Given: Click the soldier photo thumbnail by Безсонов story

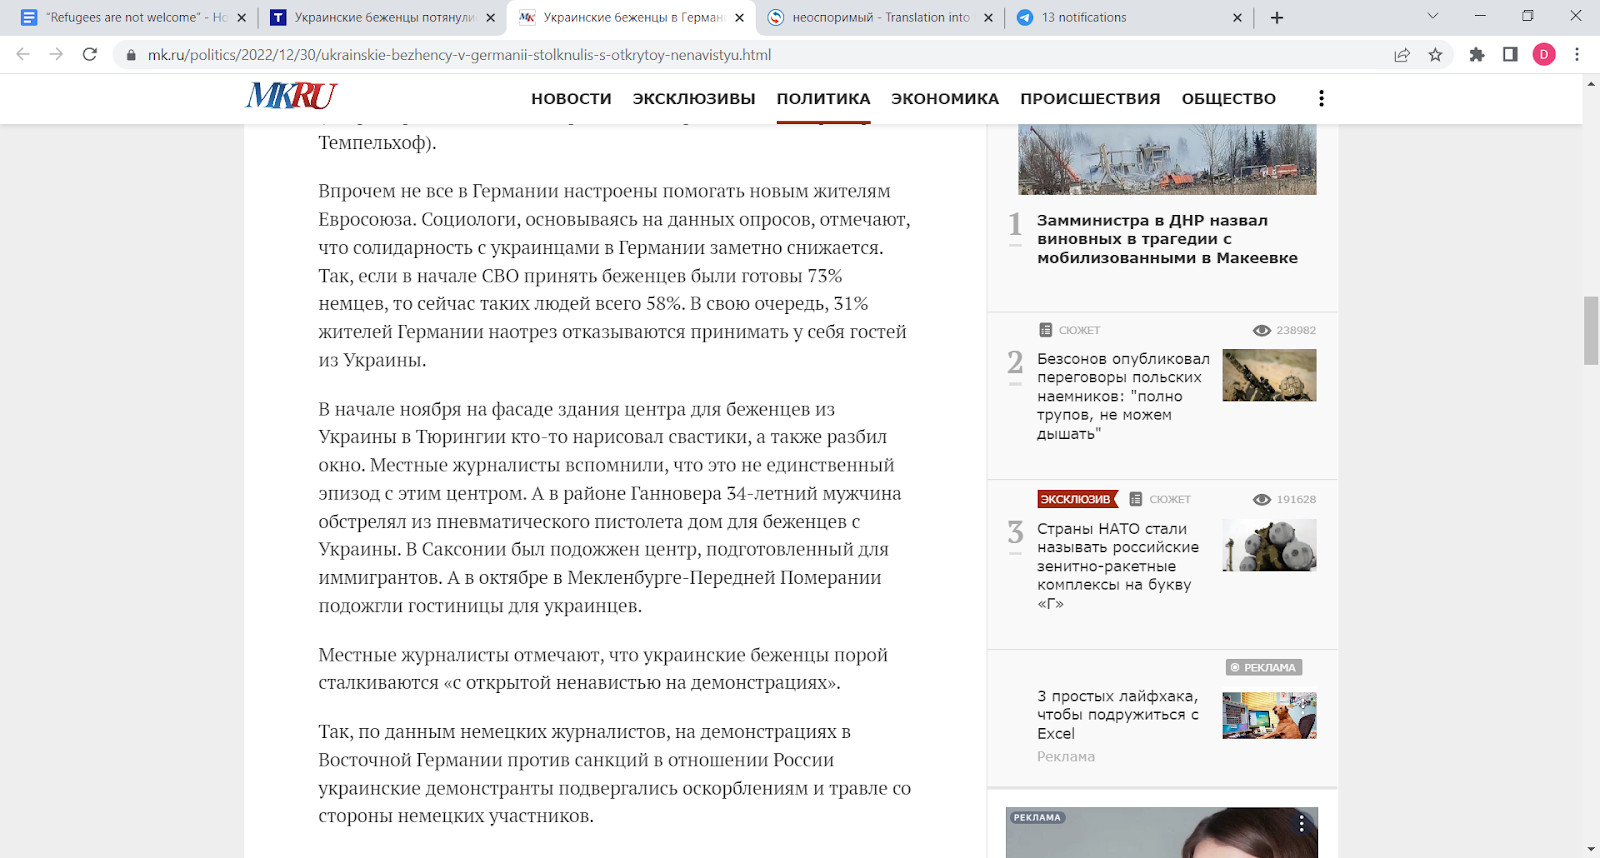Looking at the screenshot, I should [x=1269, y=375].
